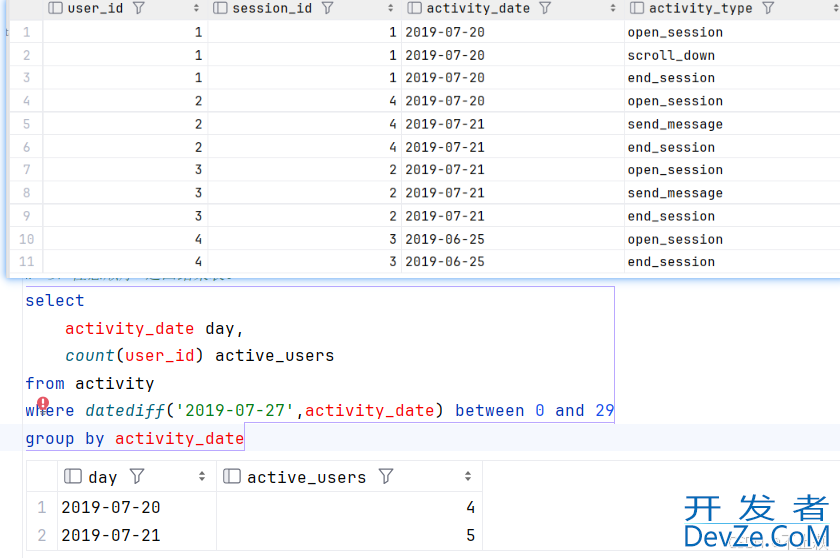Click count function in the SQL query
Viewport: 840px width, 558px height.
click(x=90, y=356)
